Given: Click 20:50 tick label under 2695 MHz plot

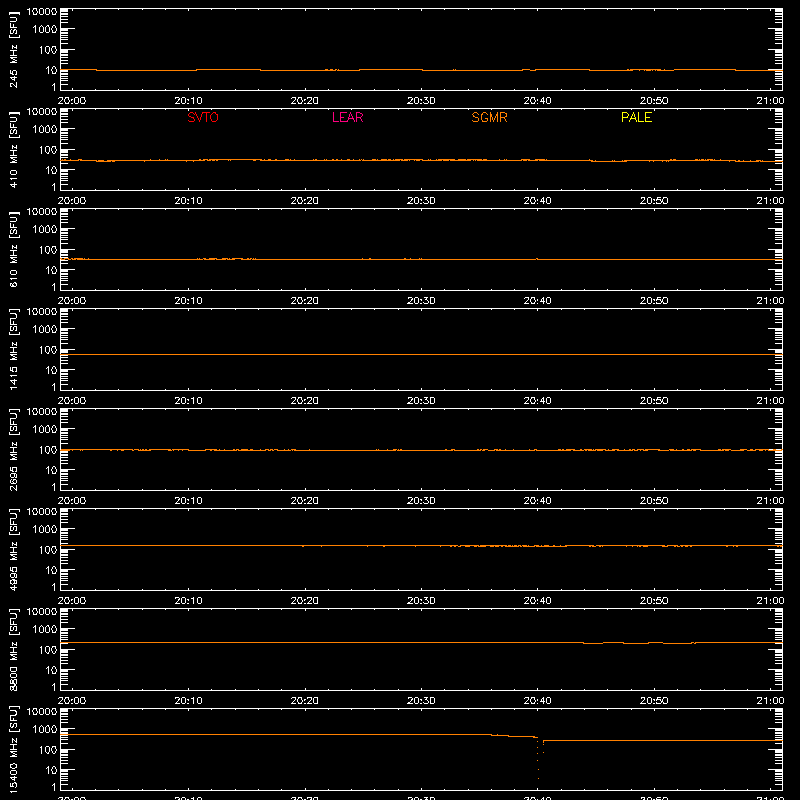Looking at the screenshot, I should (654, 501).
